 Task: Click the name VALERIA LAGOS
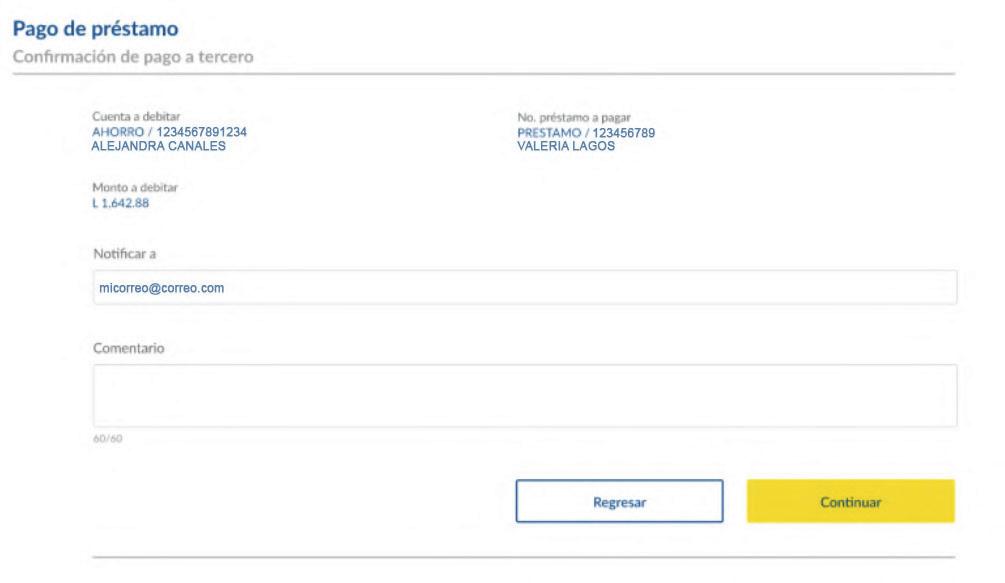565,145
